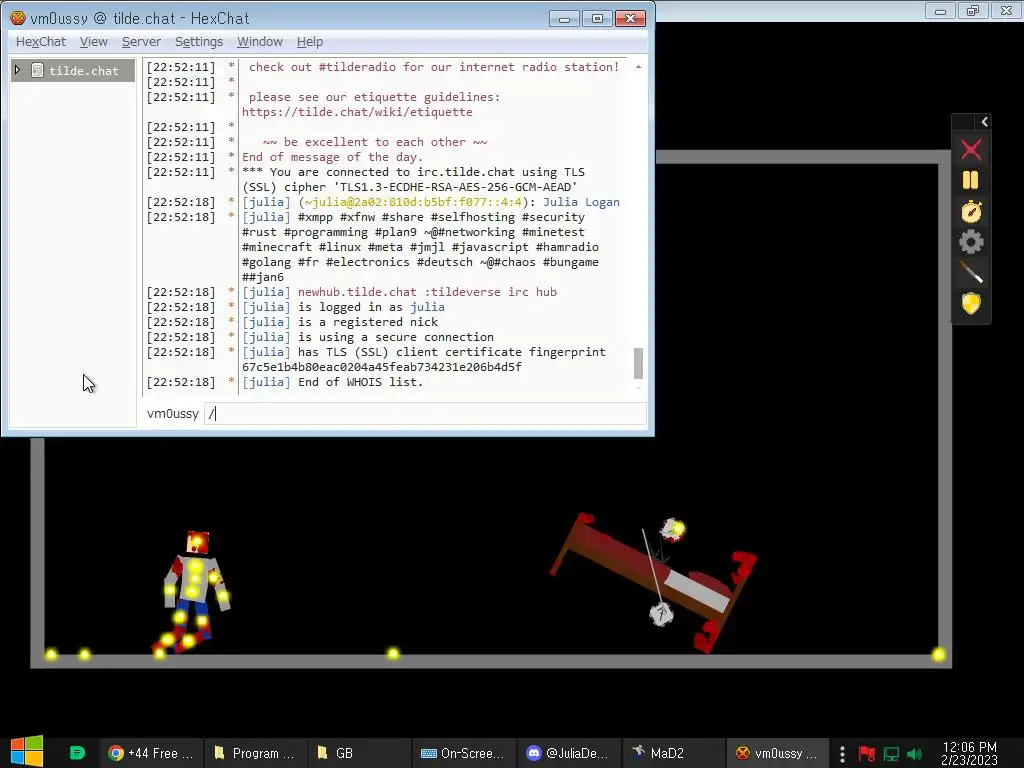
Task: Click the scrollbar up arrow in chat
Action: point(638,67)
